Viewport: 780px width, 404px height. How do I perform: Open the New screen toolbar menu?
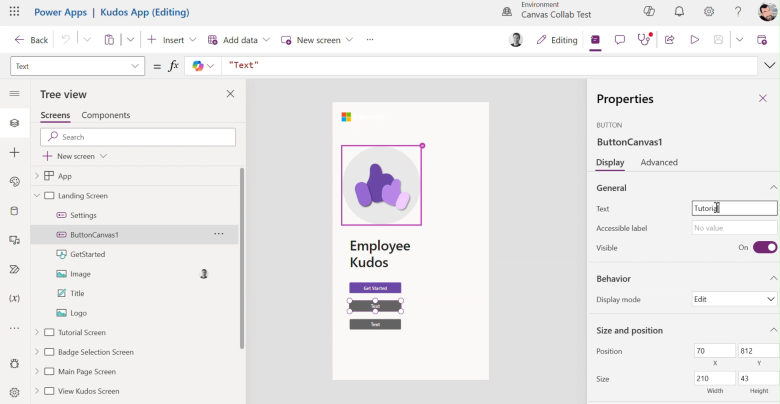click(317, 40)
